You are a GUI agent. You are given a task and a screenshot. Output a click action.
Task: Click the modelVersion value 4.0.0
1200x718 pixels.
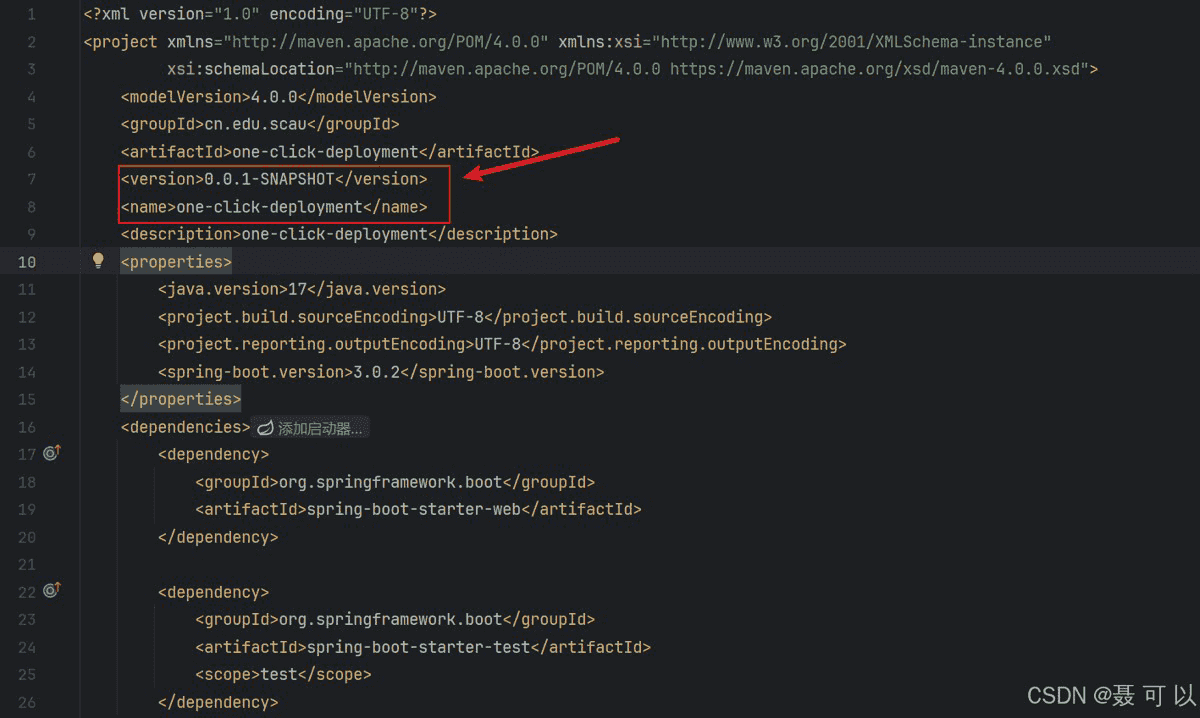click(x=268, y=97)
